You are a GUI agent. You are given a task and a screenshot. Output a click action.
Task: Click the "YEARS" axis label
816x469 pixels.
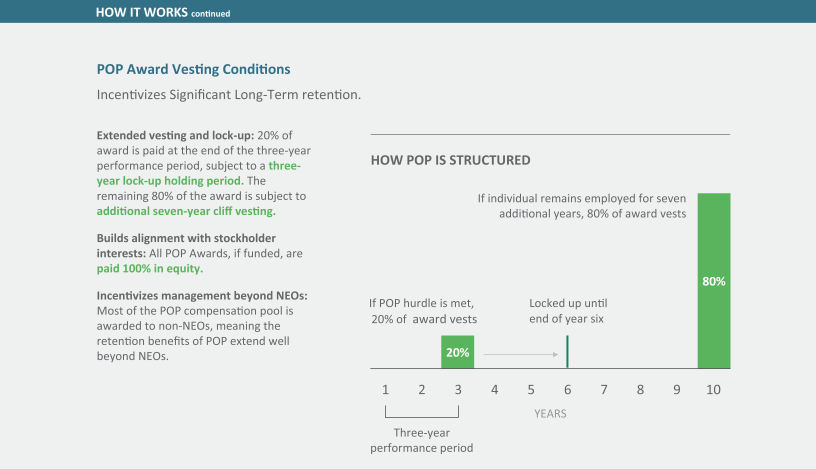[551, 413]
